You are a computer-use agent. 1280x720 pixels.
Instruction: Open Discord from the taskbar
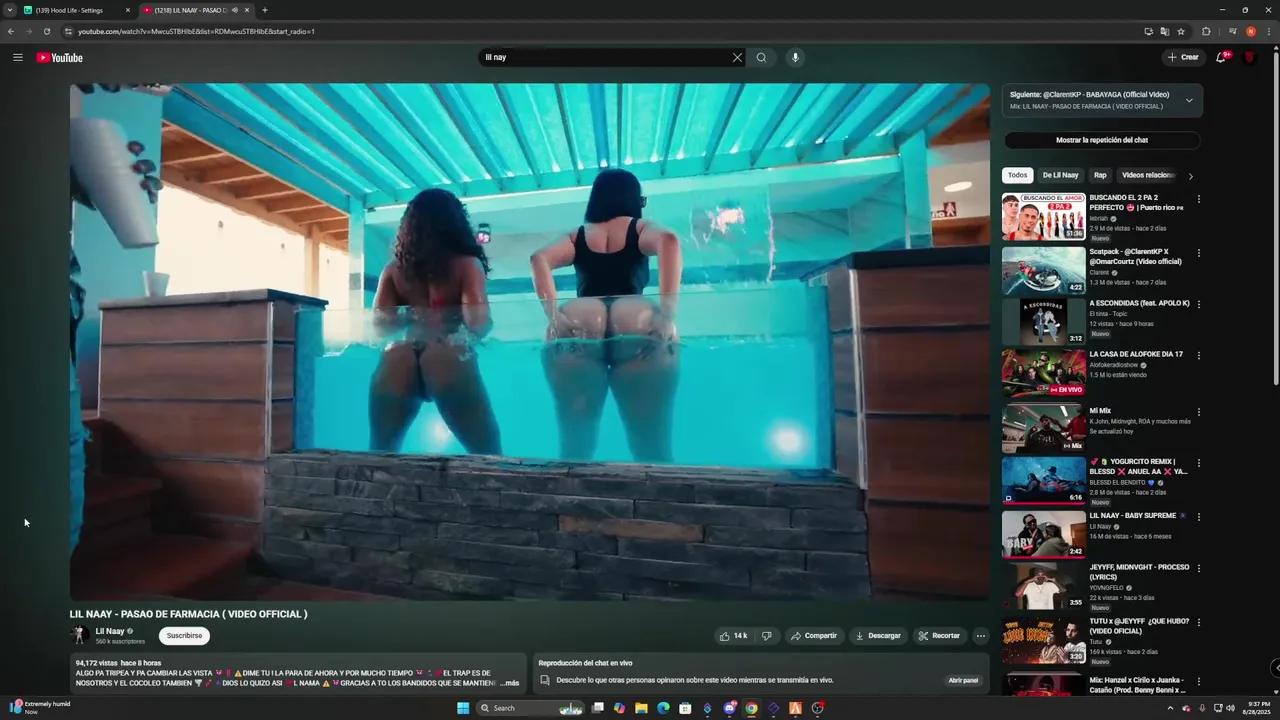pyautogui.click(x=731, y=708)
